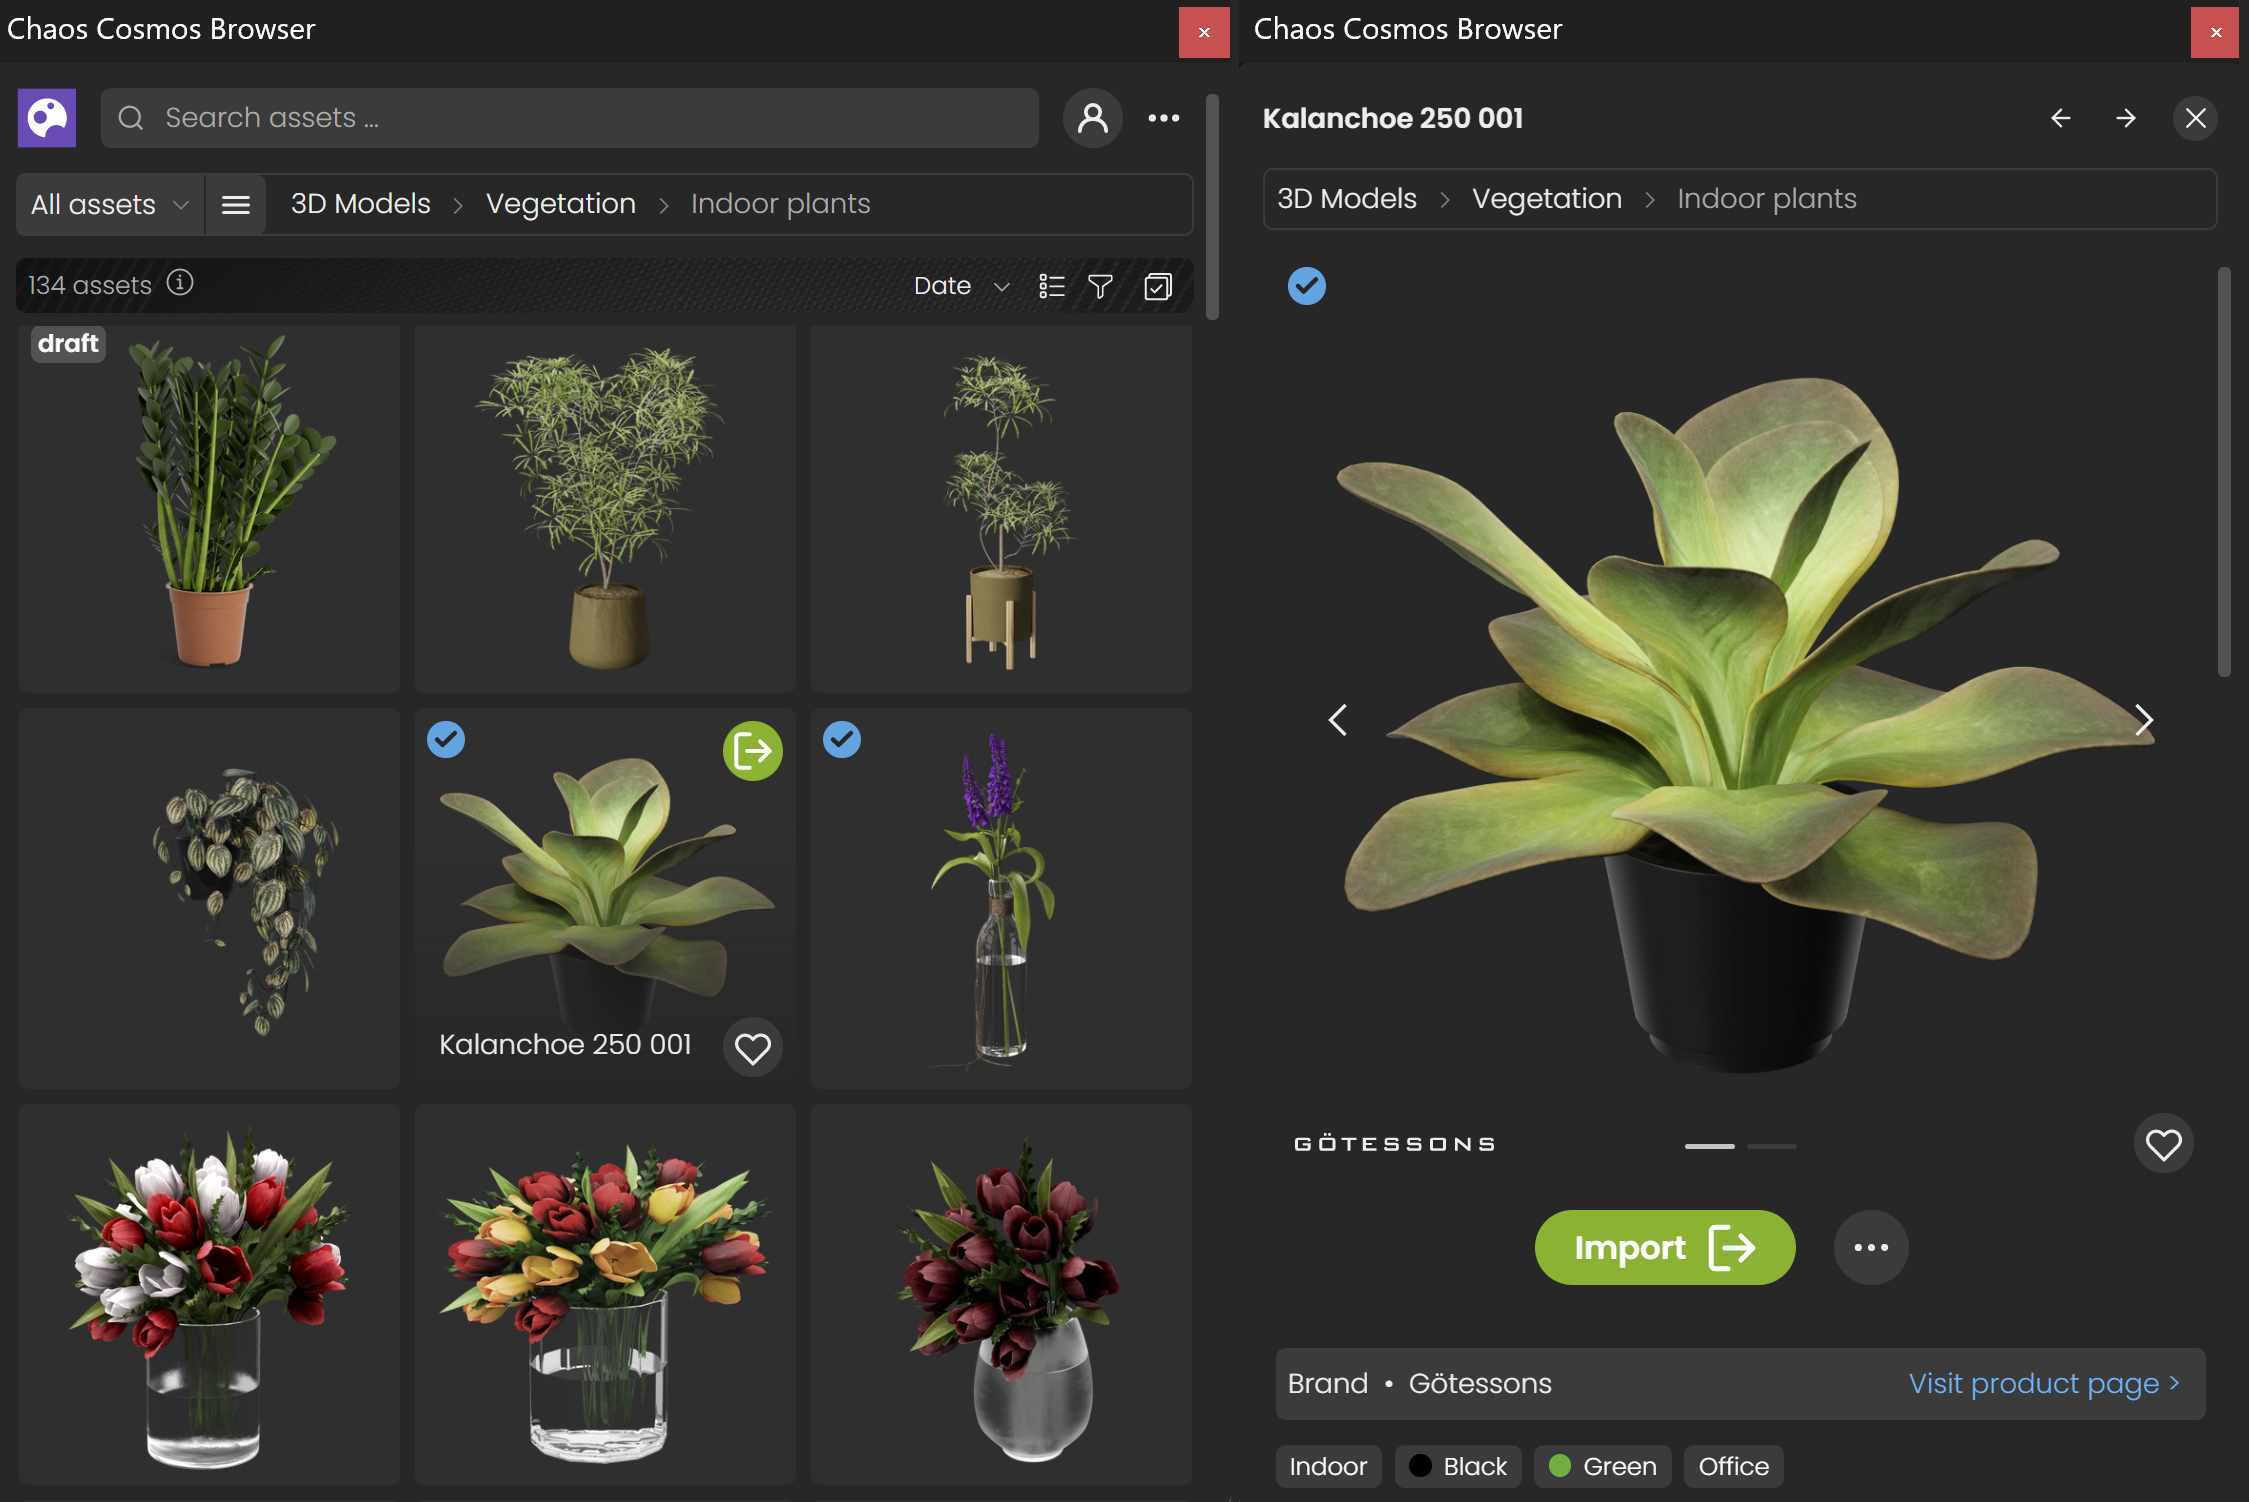Open Visit product page link
Viewport: 2249px width, 1502px height.
click(2044, 1384)
